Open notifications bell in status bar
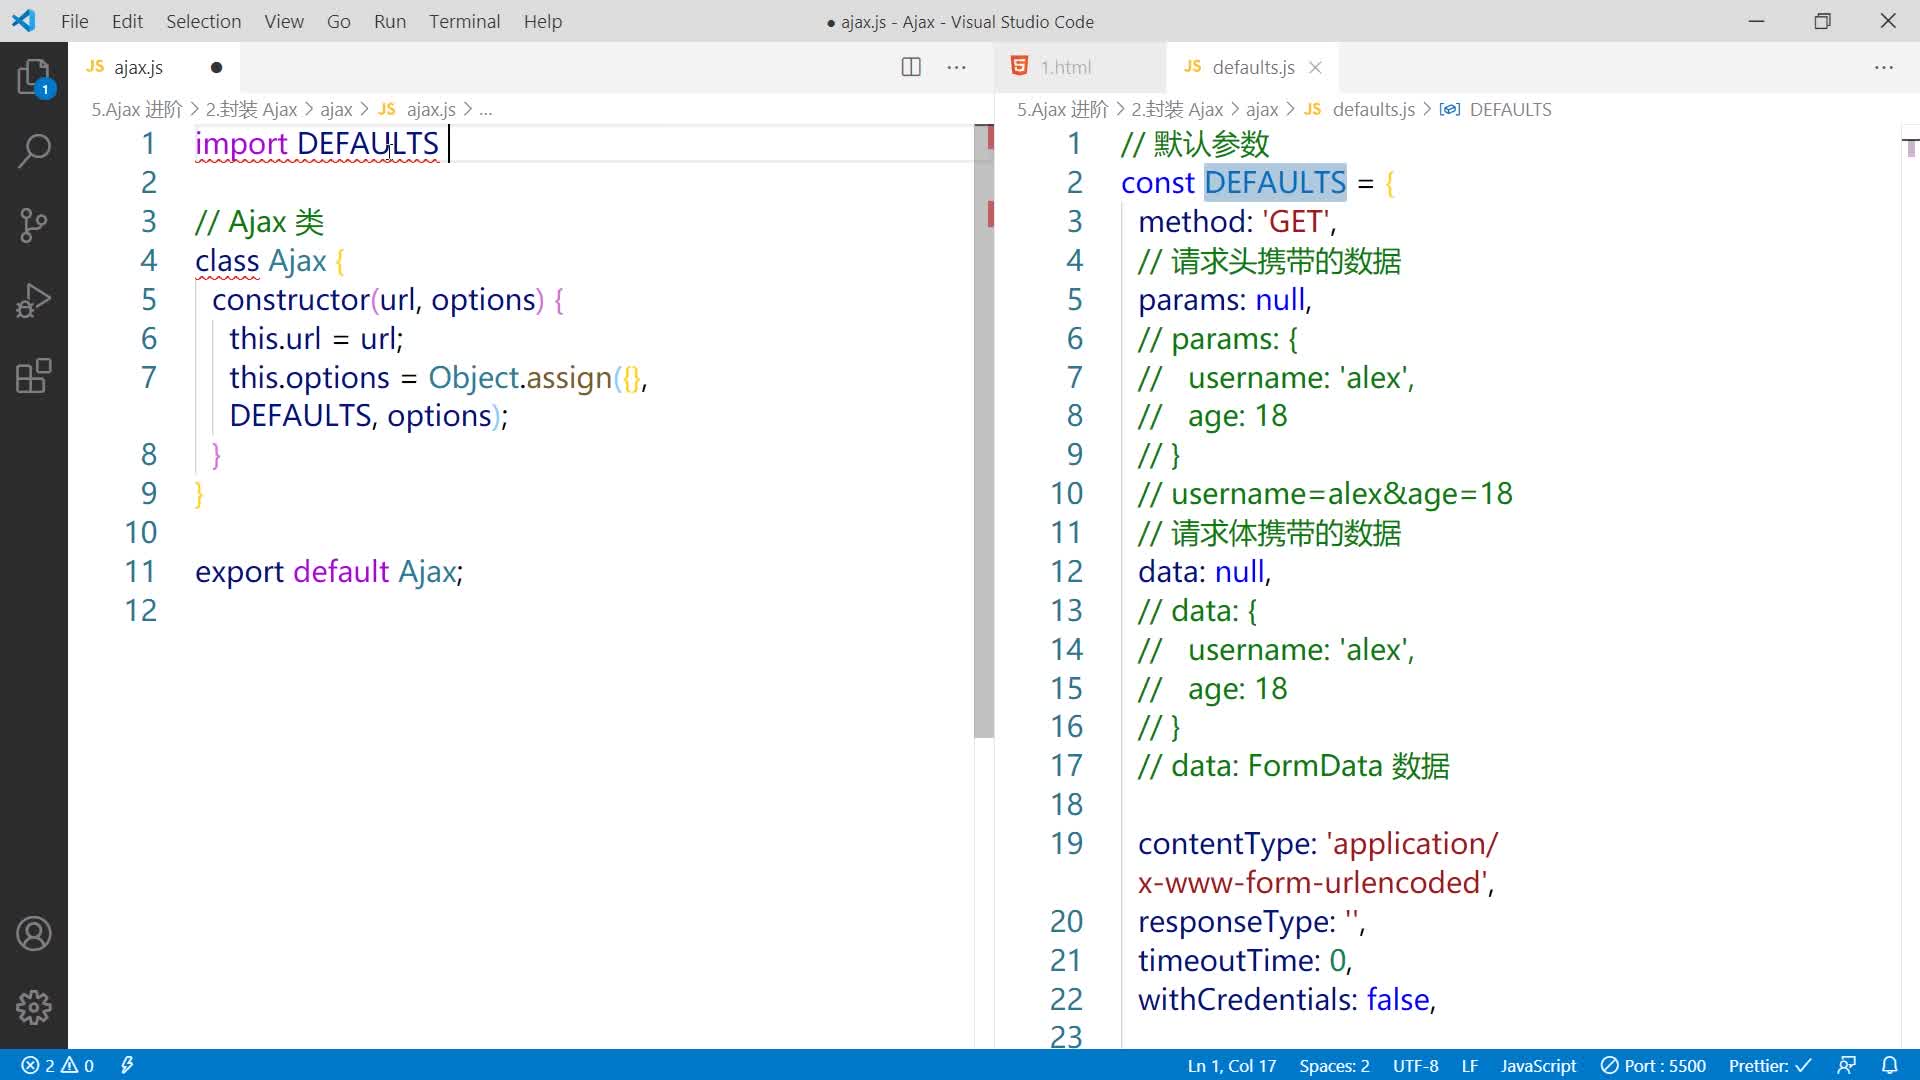This screenshot has height=1080, width=1920. (x=1889, y=1066)
